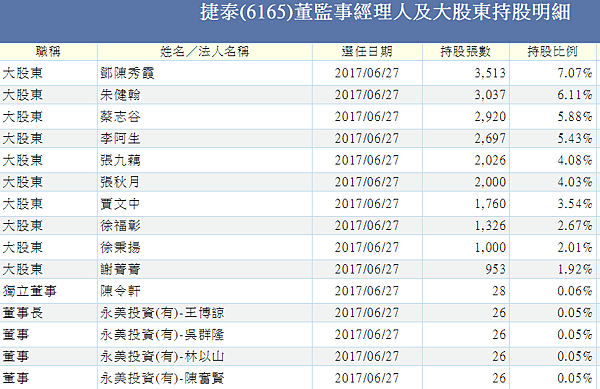Click percentage 1.92%

[575, 269]
